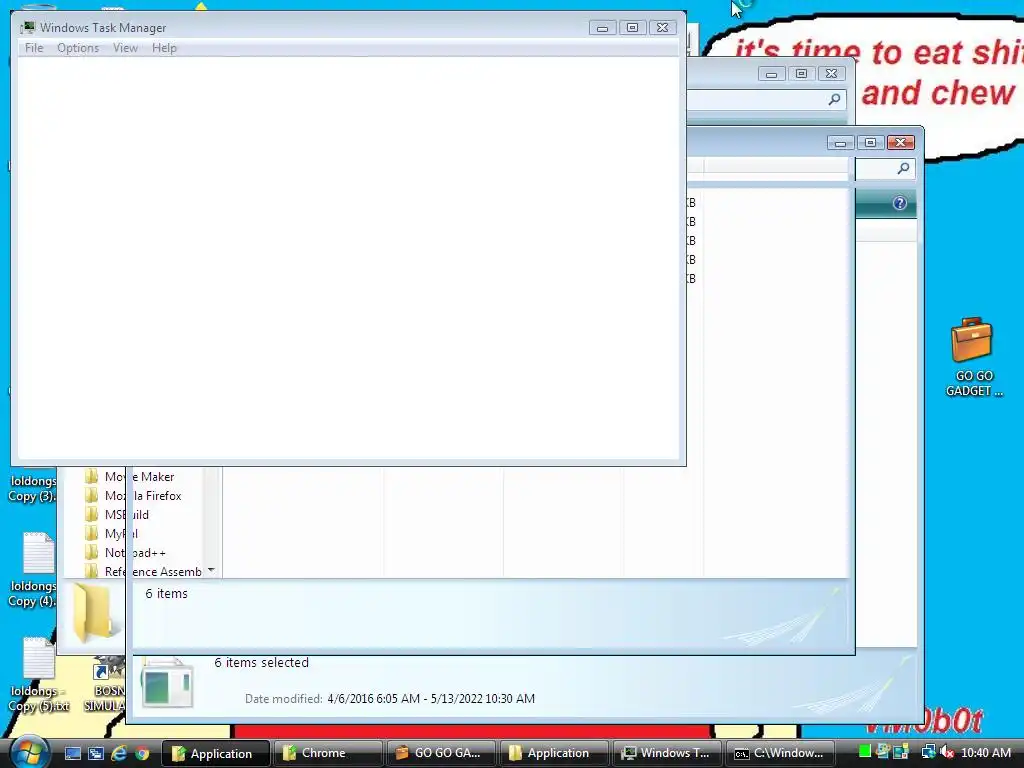Select loldongs Copy (4) desktop text file

(x=34, y=569)
